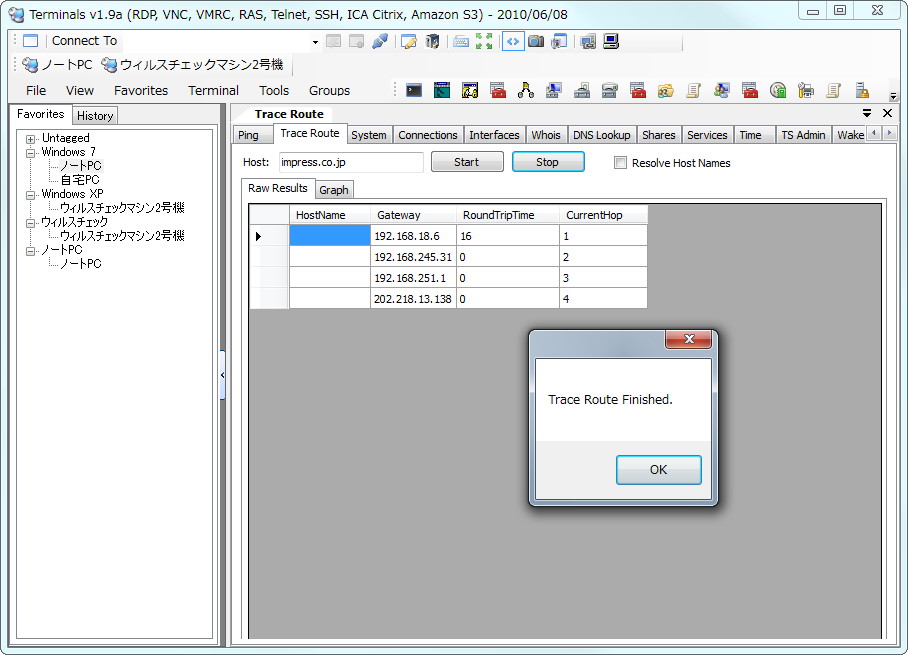Enable Resolve Host Names checkbox
Screen dimensions: 908x655
pyautogui.click(x=620, y=163)
